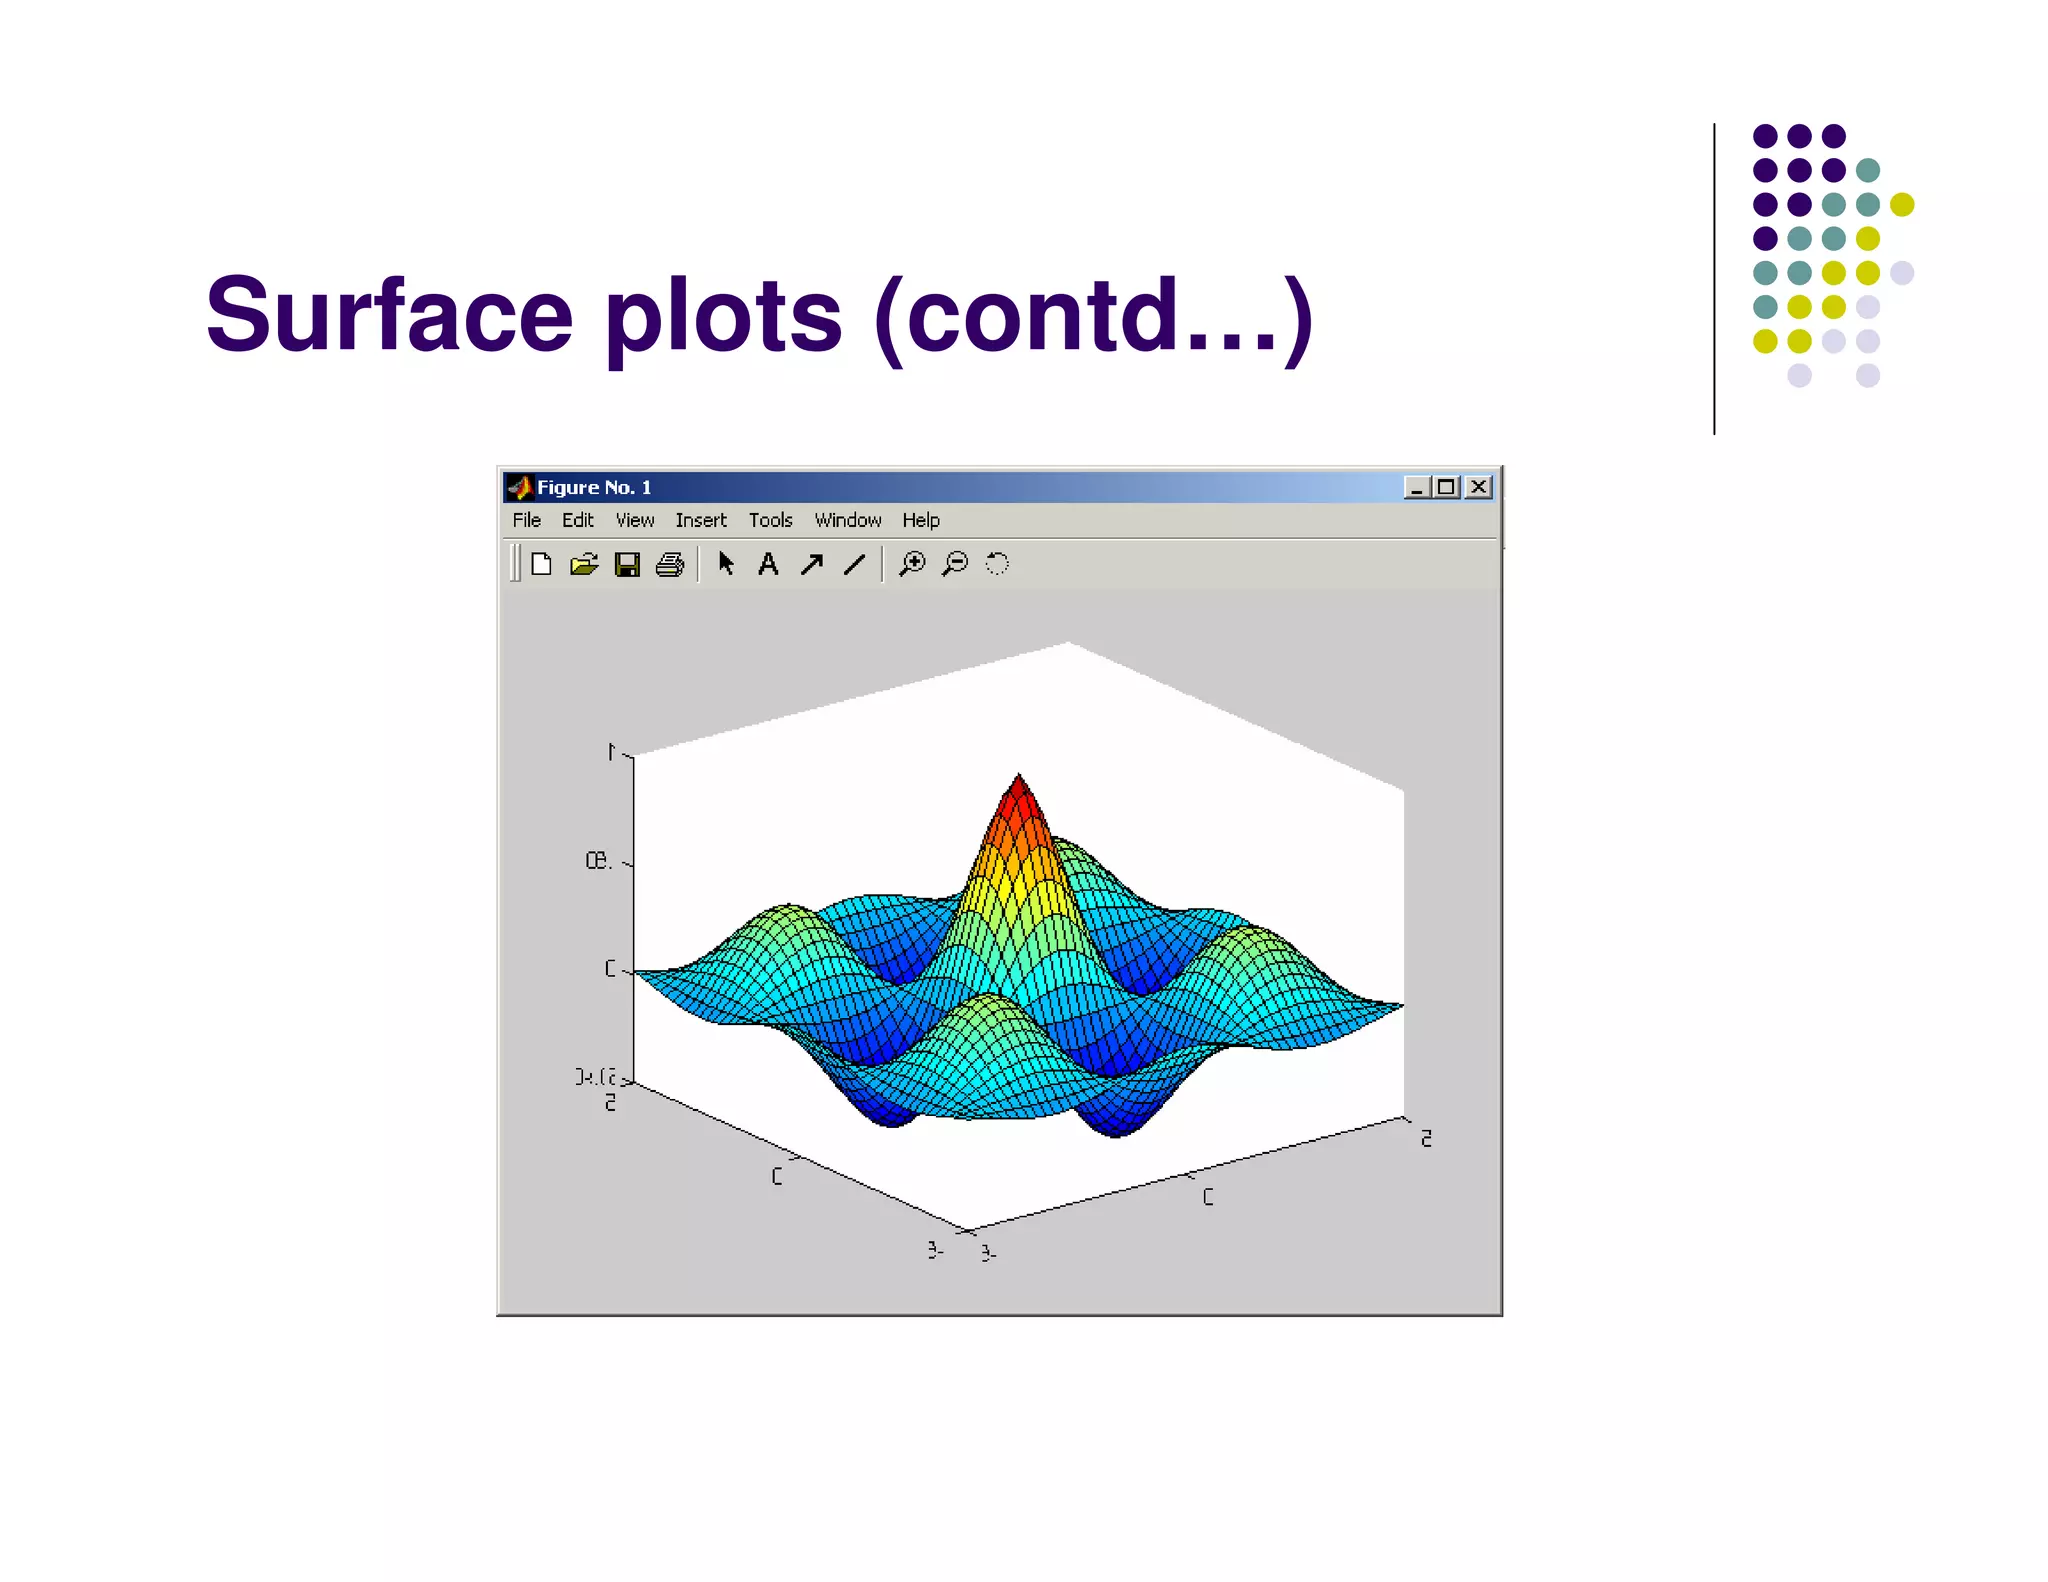Open the Help menu

(920, 520)
